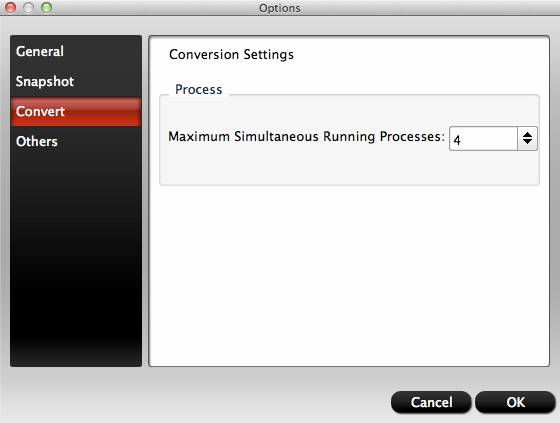Increase processes with the stepper up arrow
Image resolution: width=560 pixels, height=423 pixels.
tap(528, 134)
